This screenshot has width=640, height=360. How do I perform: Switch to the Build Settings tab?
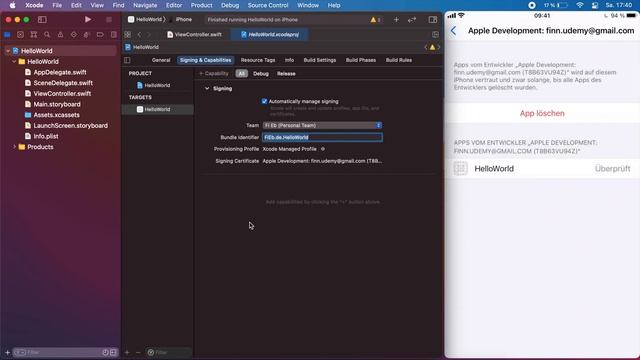[320, 60]
